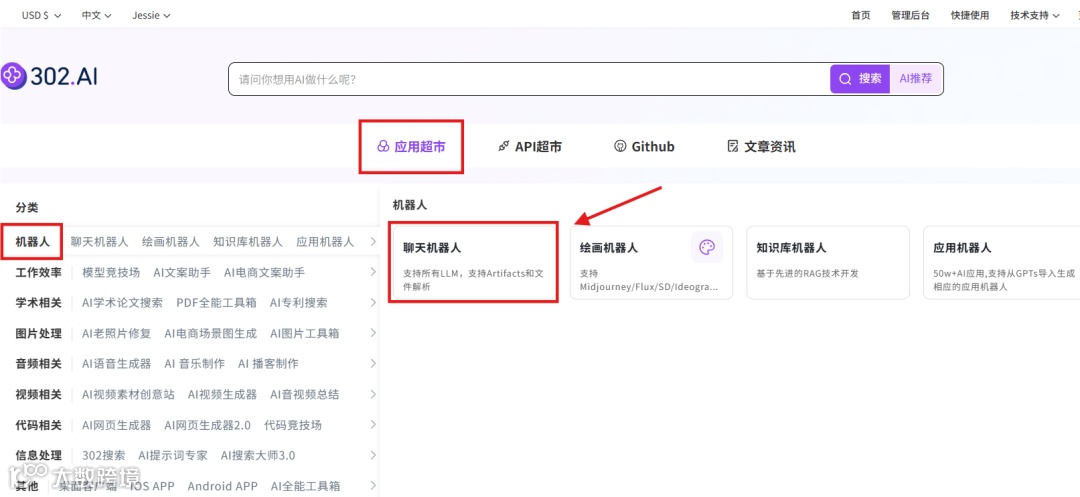Click 知识库机器人 link in category list
This screenshot has width=1080, height=497.
click(x=248, y=242)
